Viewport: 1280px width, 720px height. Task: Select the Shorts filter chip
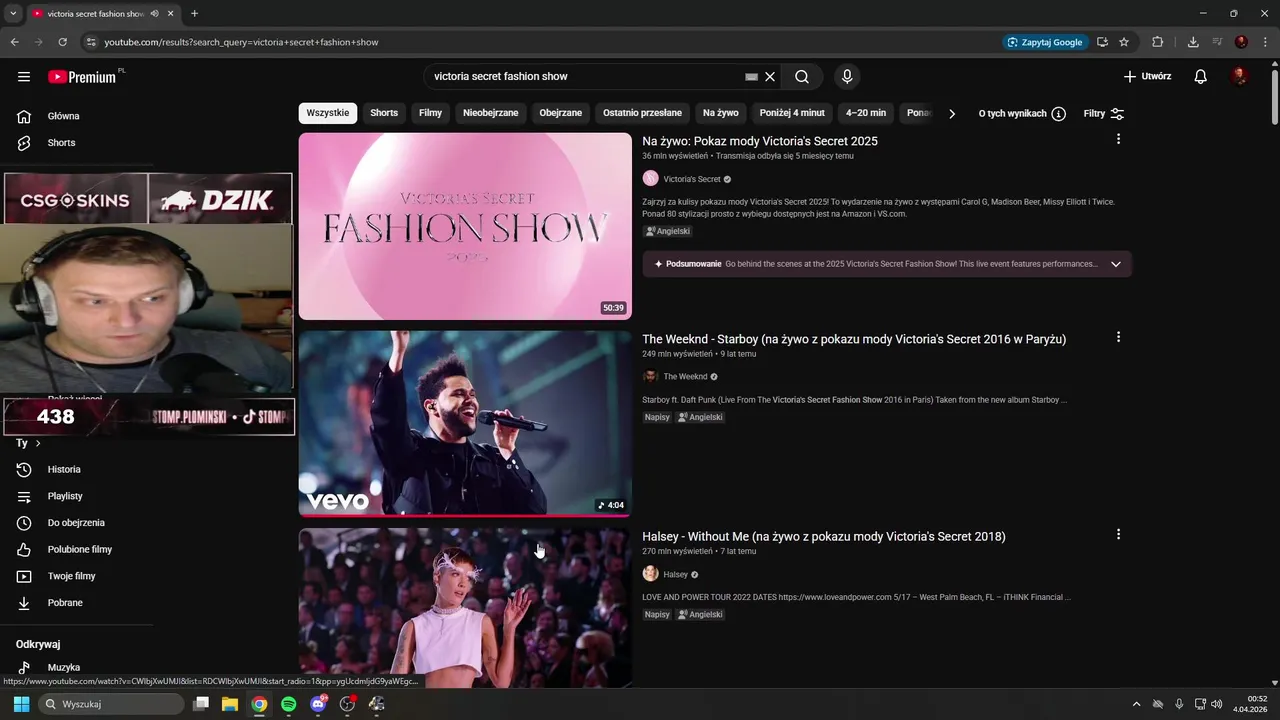pyautogui.click(x=384, y=113)
